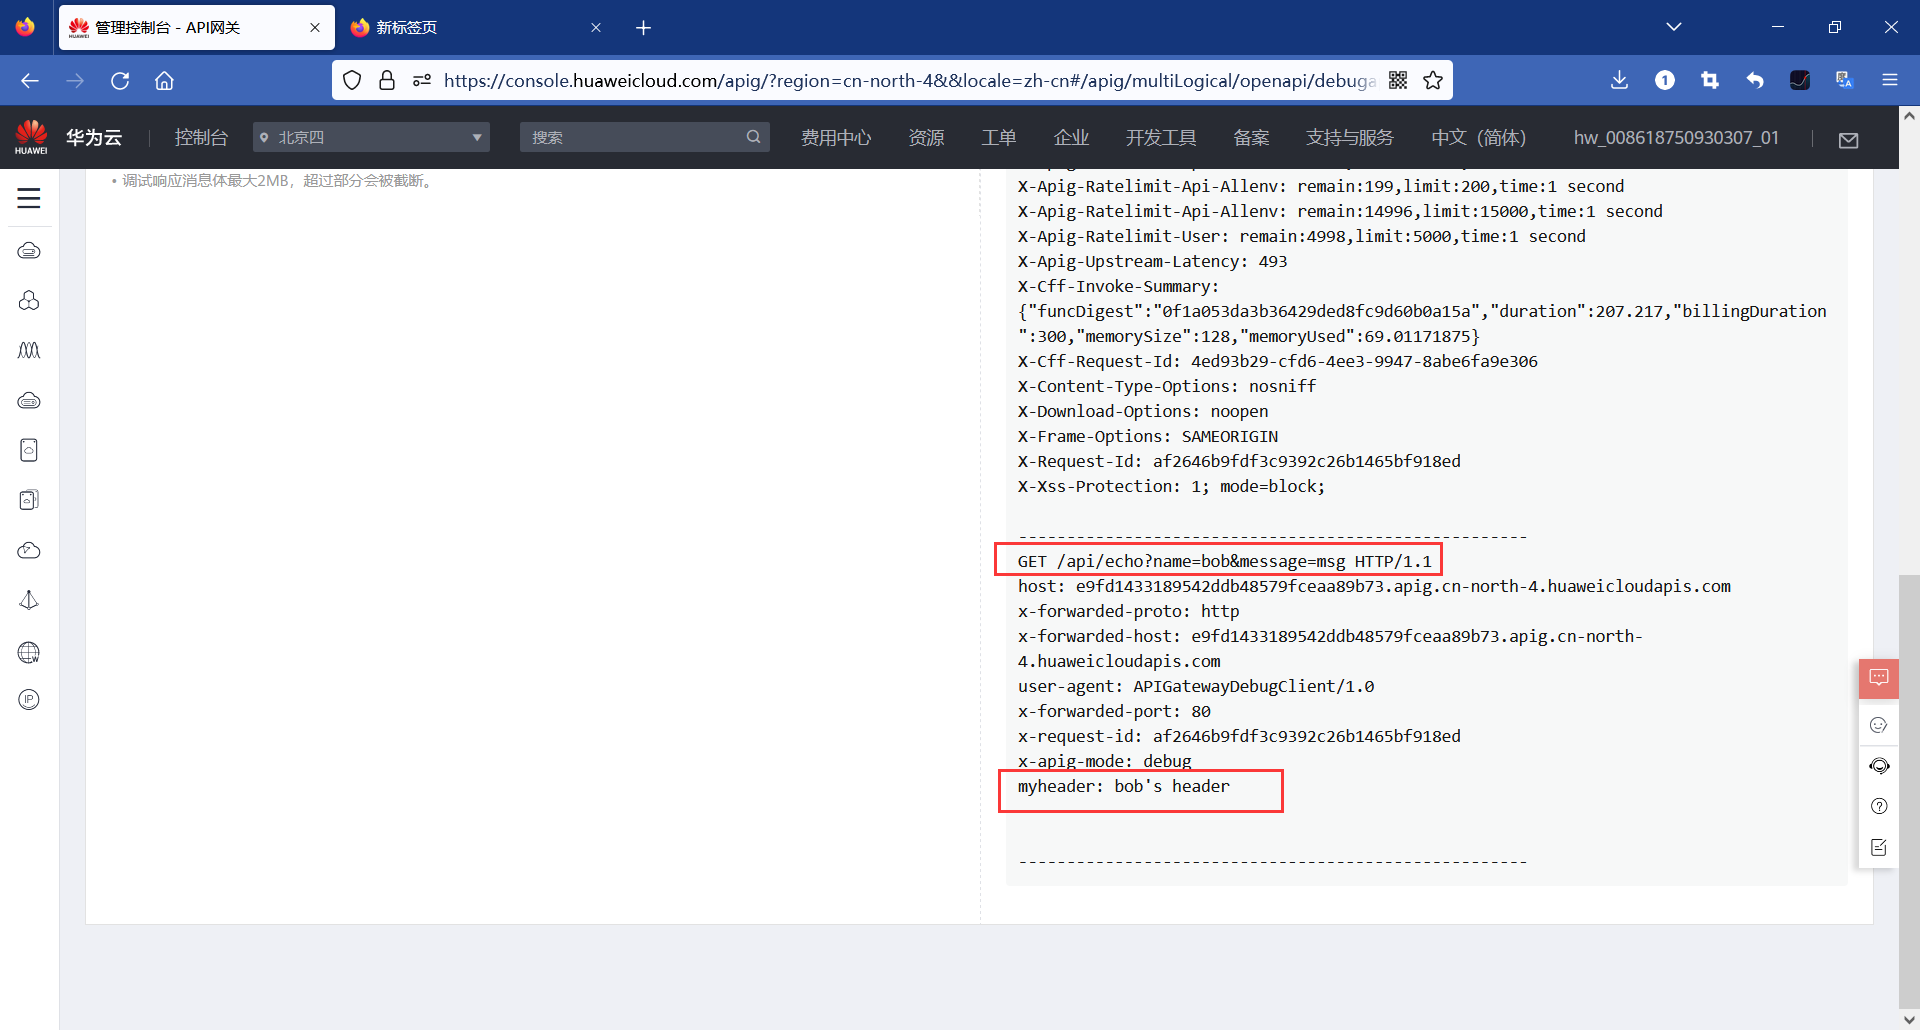The height and width of the screenshot is (1030, 1920).
Task: Click the translate extension icon
Action: click(1845, 80)
